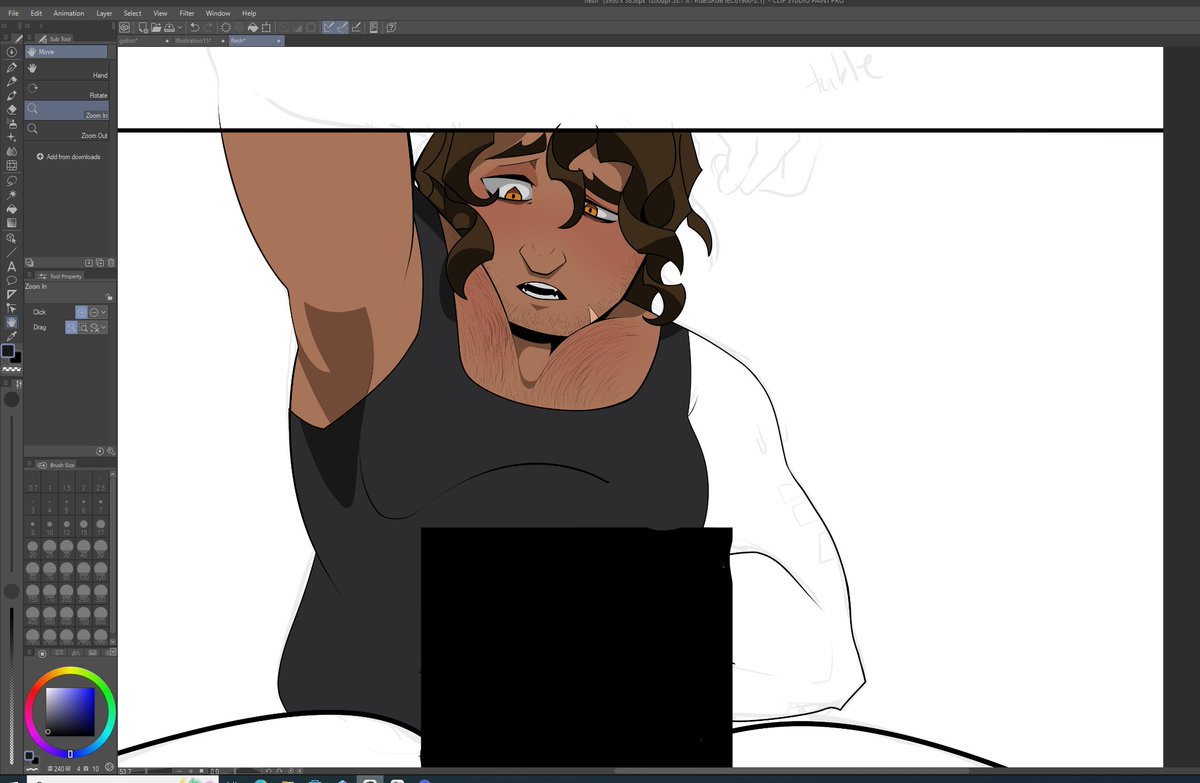Select the Zoom In sub tool
Screen dimensions: 1200x783
(66, 110)
